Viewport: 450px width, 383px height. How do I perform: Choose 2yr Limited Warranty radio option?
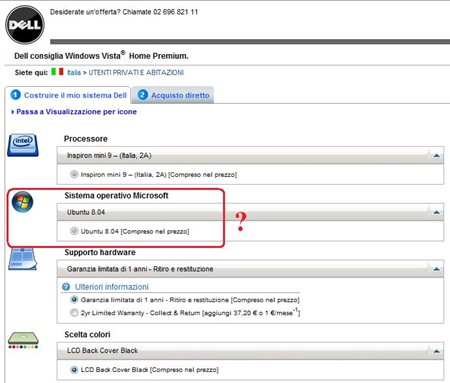point(74,313)
